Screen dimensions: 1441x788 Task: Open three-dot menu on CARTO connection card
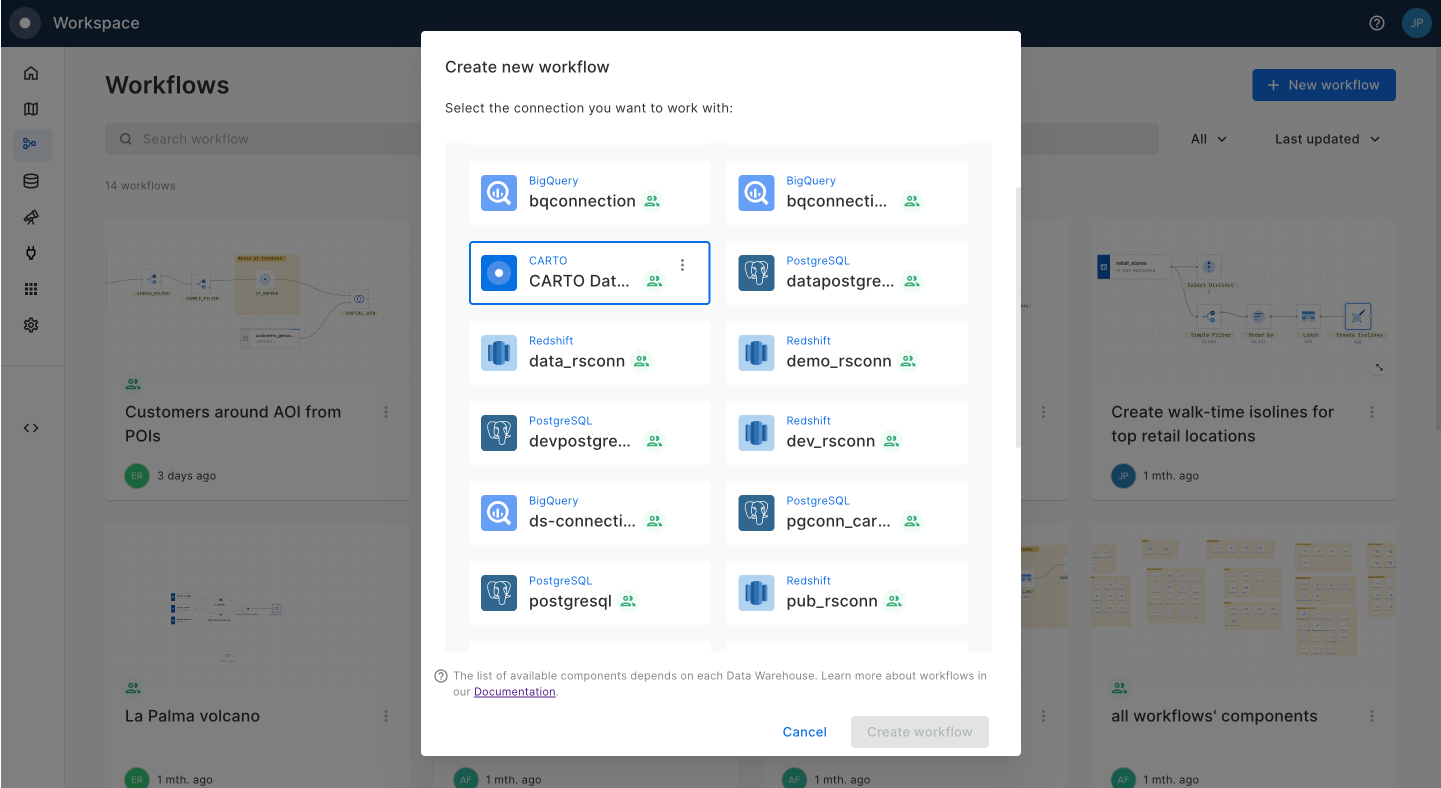click(683, 265)
